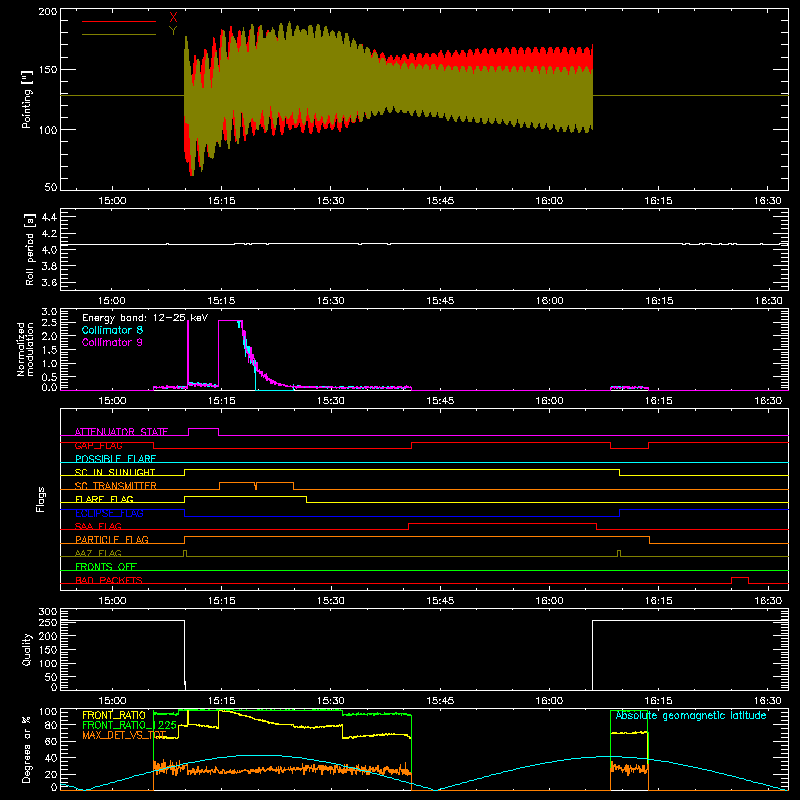Image resolution: width=800 pixels, height=800 pixels.
Task: Click the 'Flags' vertical axis title
Action: [x=40, y=499]
